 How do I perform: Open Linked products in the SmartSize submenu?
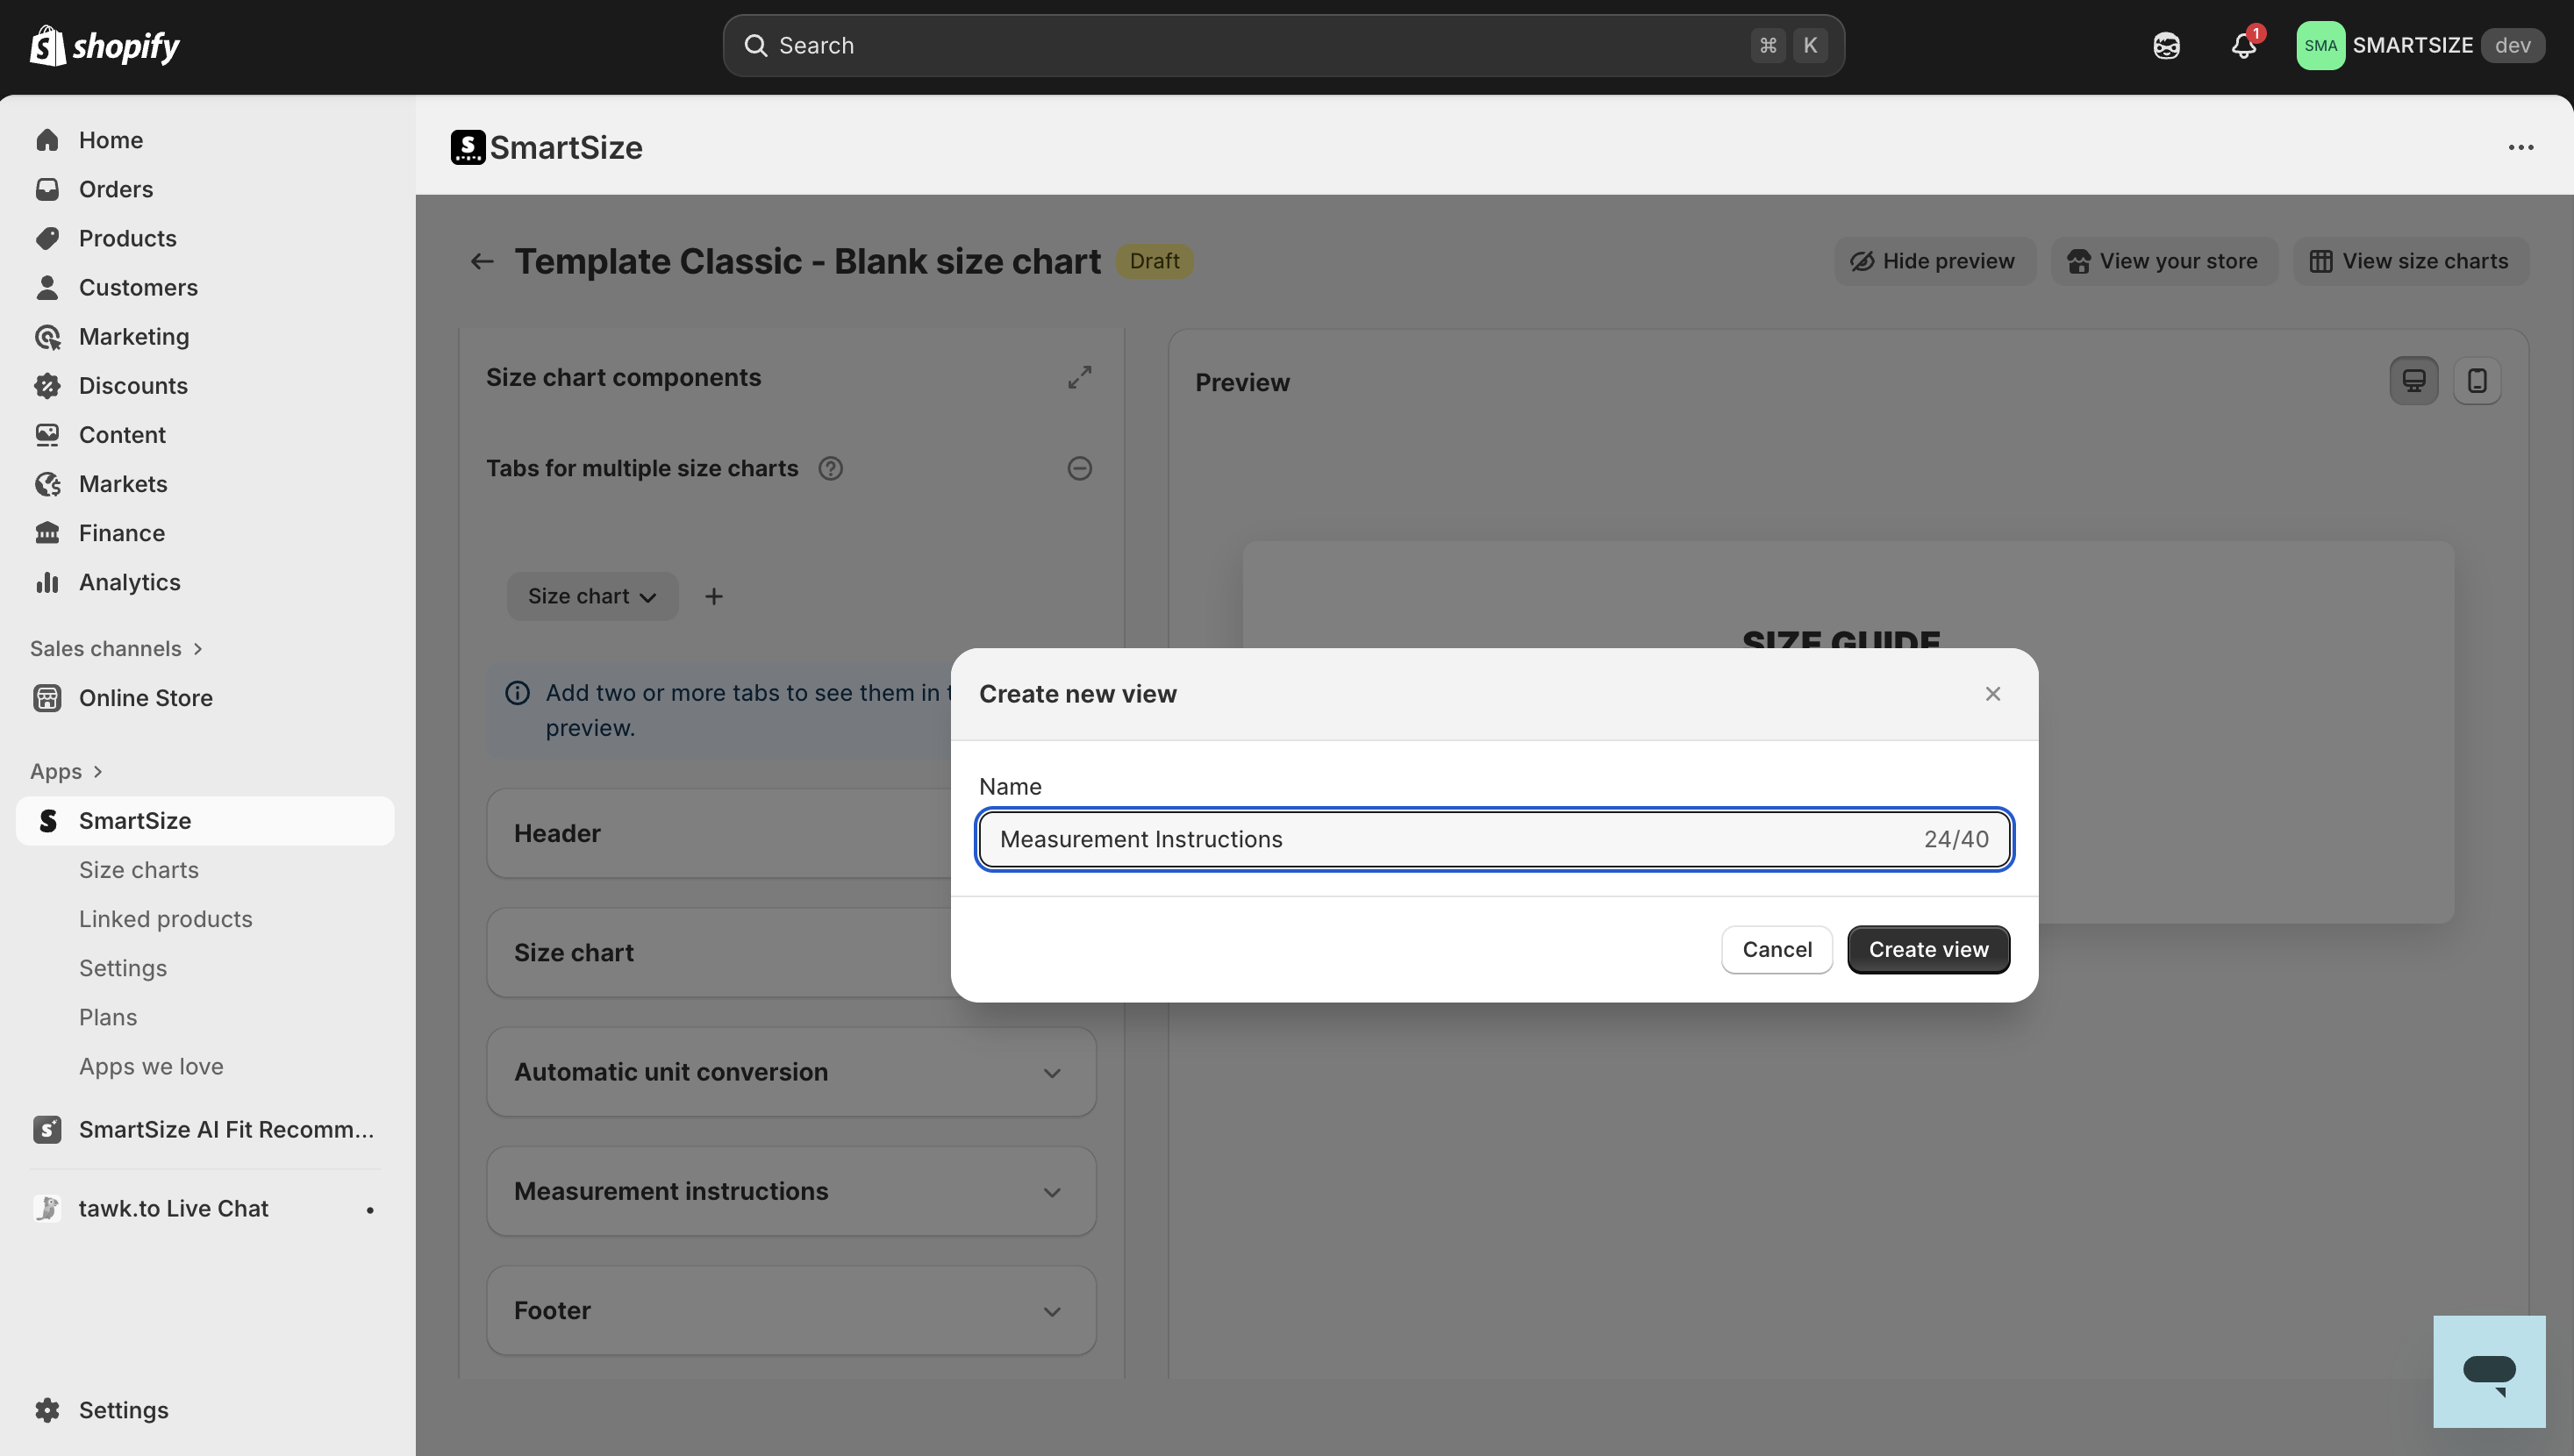coord(165,918)
